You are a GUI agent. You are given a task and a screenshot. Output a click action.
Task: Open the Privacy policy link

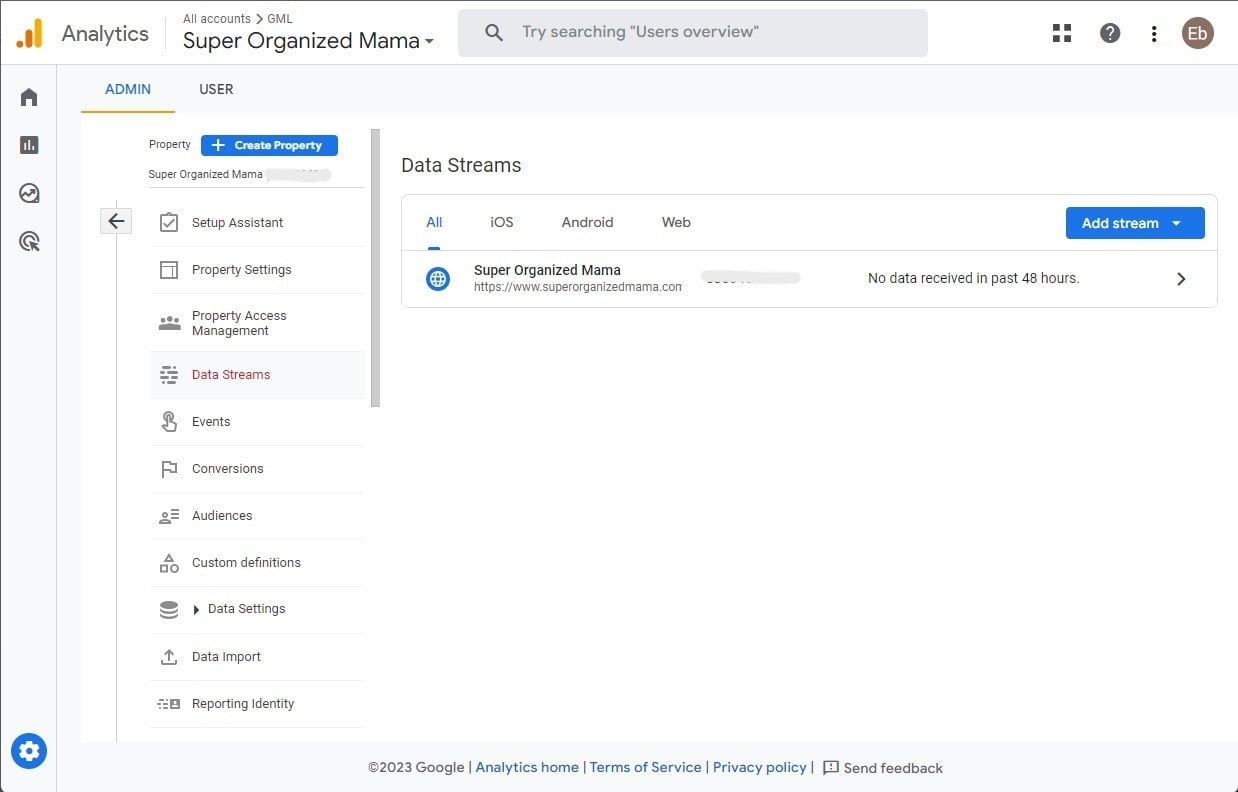[759, 767]
